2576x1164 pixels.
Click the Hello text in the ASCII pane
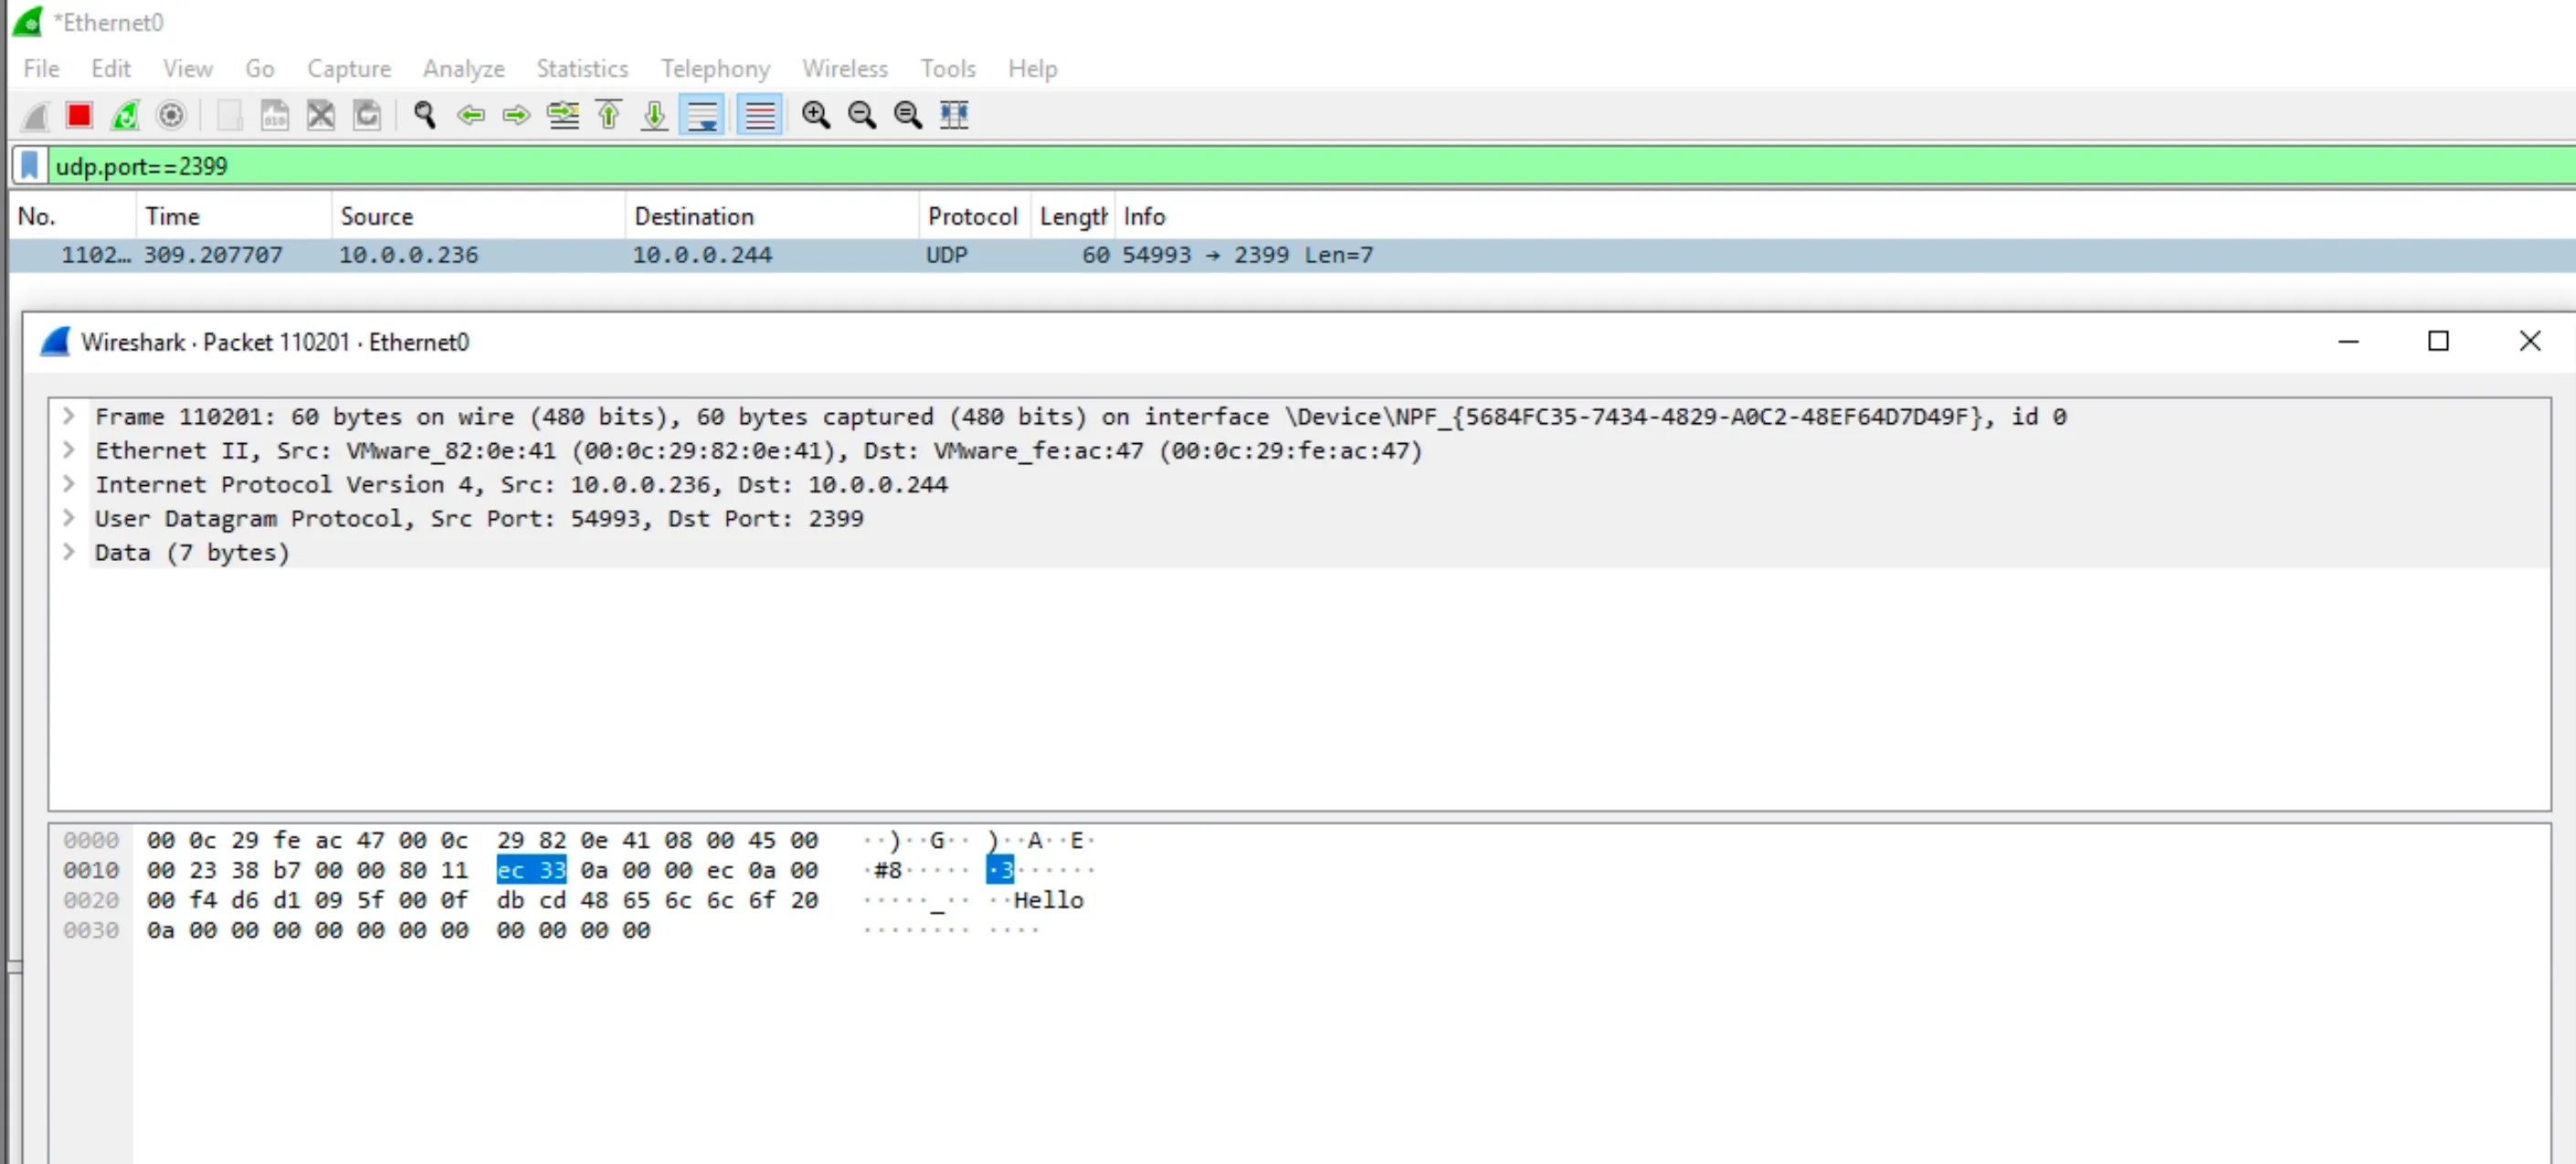coord(1048,901)
